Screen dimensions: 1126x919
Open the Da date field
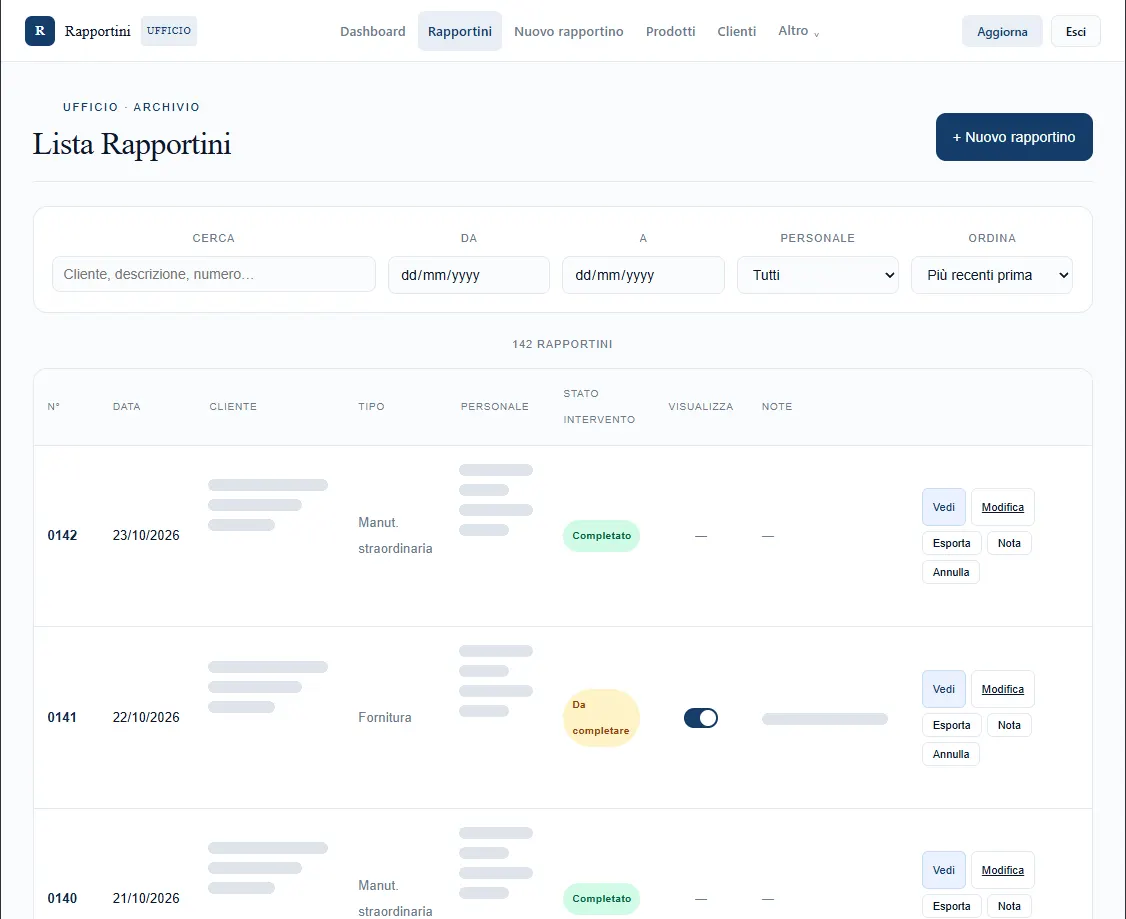click(469, 275)
